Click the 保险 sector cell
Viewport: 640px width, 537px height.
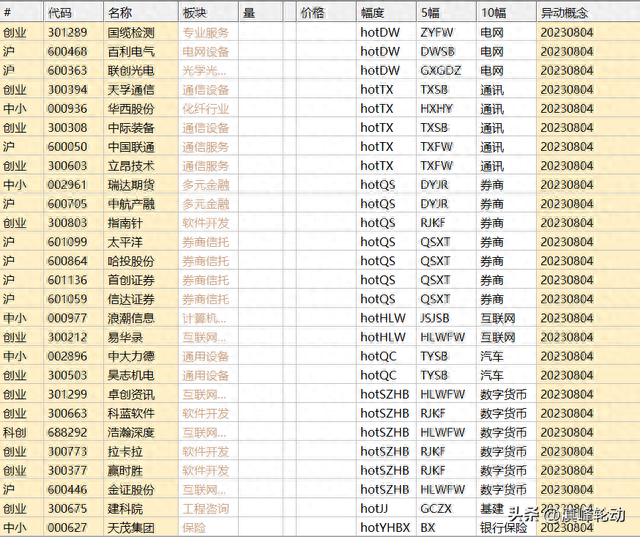[194, 528]
